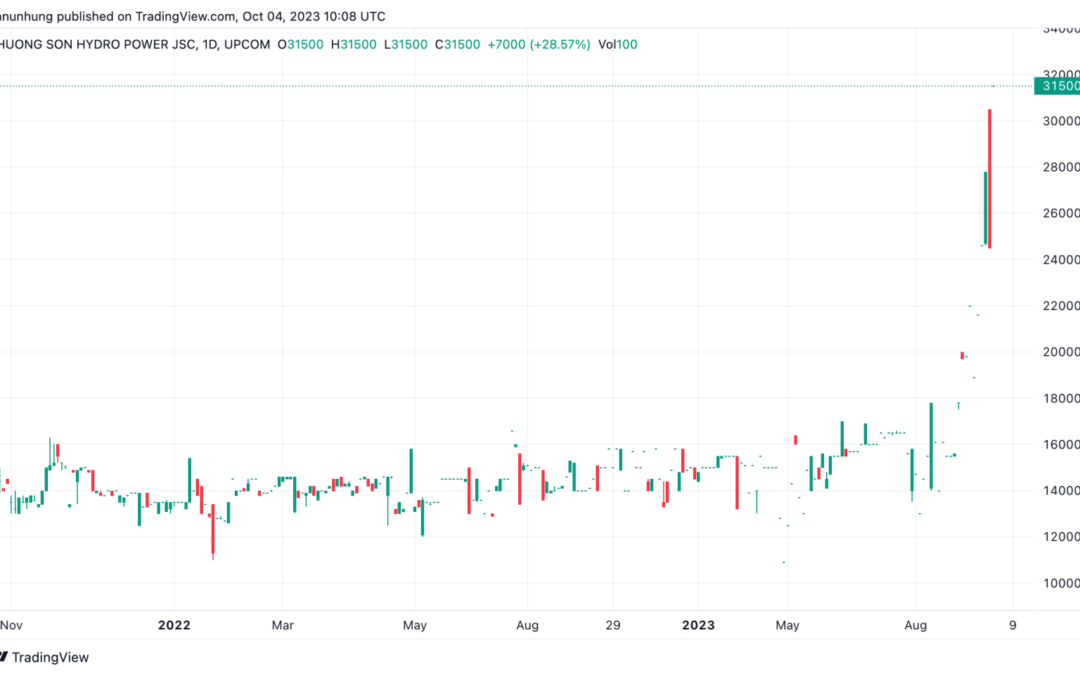The width and height of the screenshot is (1080, 675).
Task: Select the 2022 label on time axis
Action: (x=174, y=625)
